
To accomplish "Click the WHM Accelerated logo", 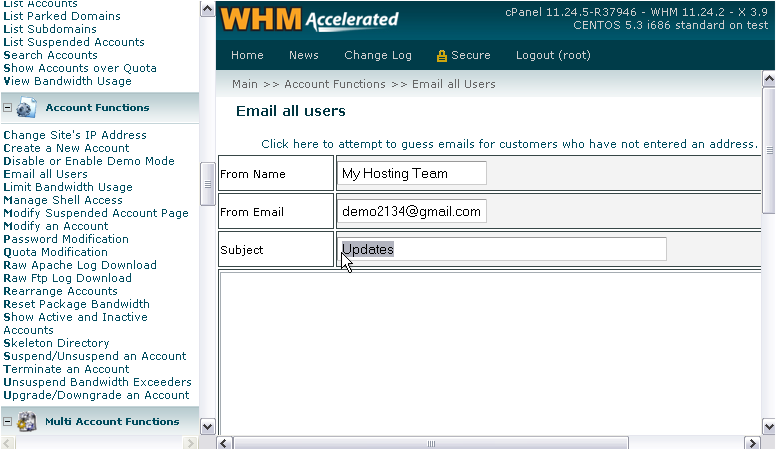I will [x=309, y=19].
